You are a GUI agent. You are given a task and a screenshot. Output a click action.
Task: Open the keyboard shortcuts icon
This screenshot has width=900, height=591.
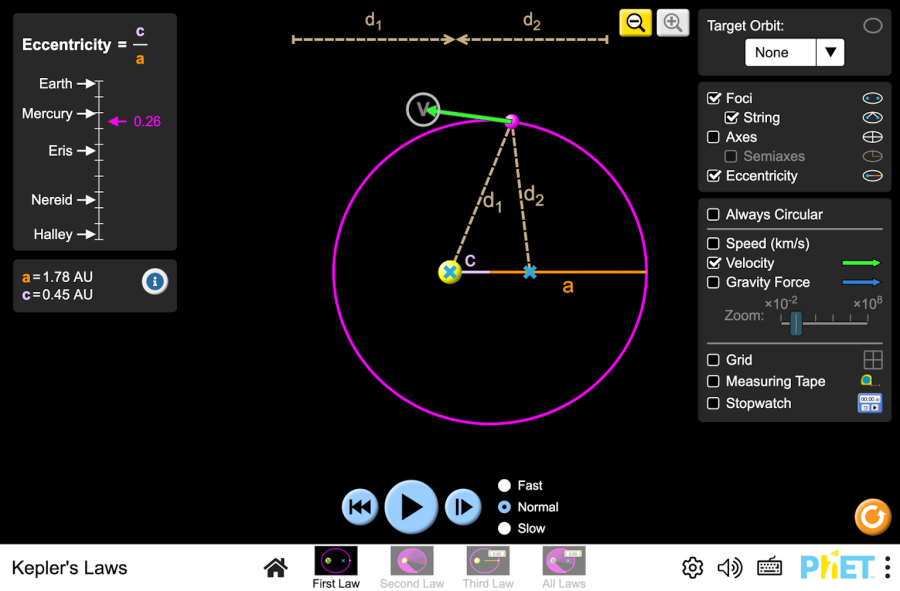point(769,568)
